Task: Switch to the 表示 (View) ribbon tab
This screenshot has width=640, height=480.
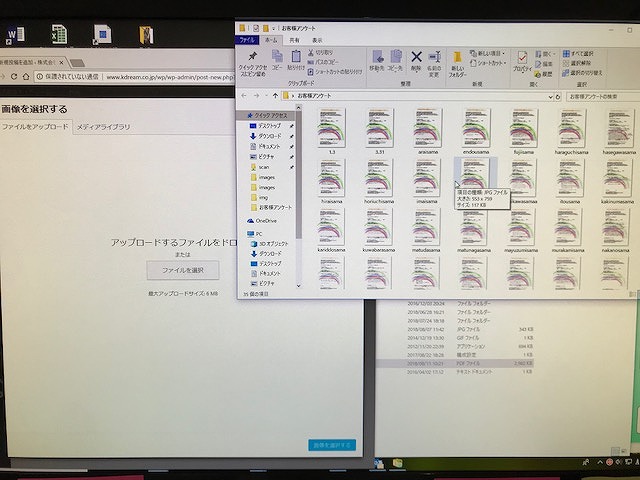Action: click(317, 40)
